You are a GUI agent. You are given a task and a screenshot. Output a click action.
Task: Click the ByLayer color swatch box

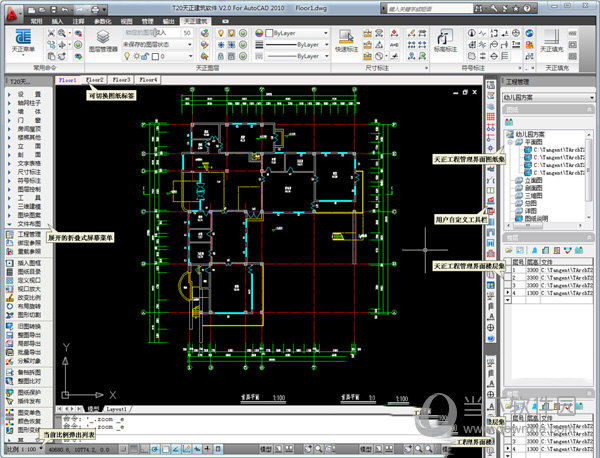[269, 33]
